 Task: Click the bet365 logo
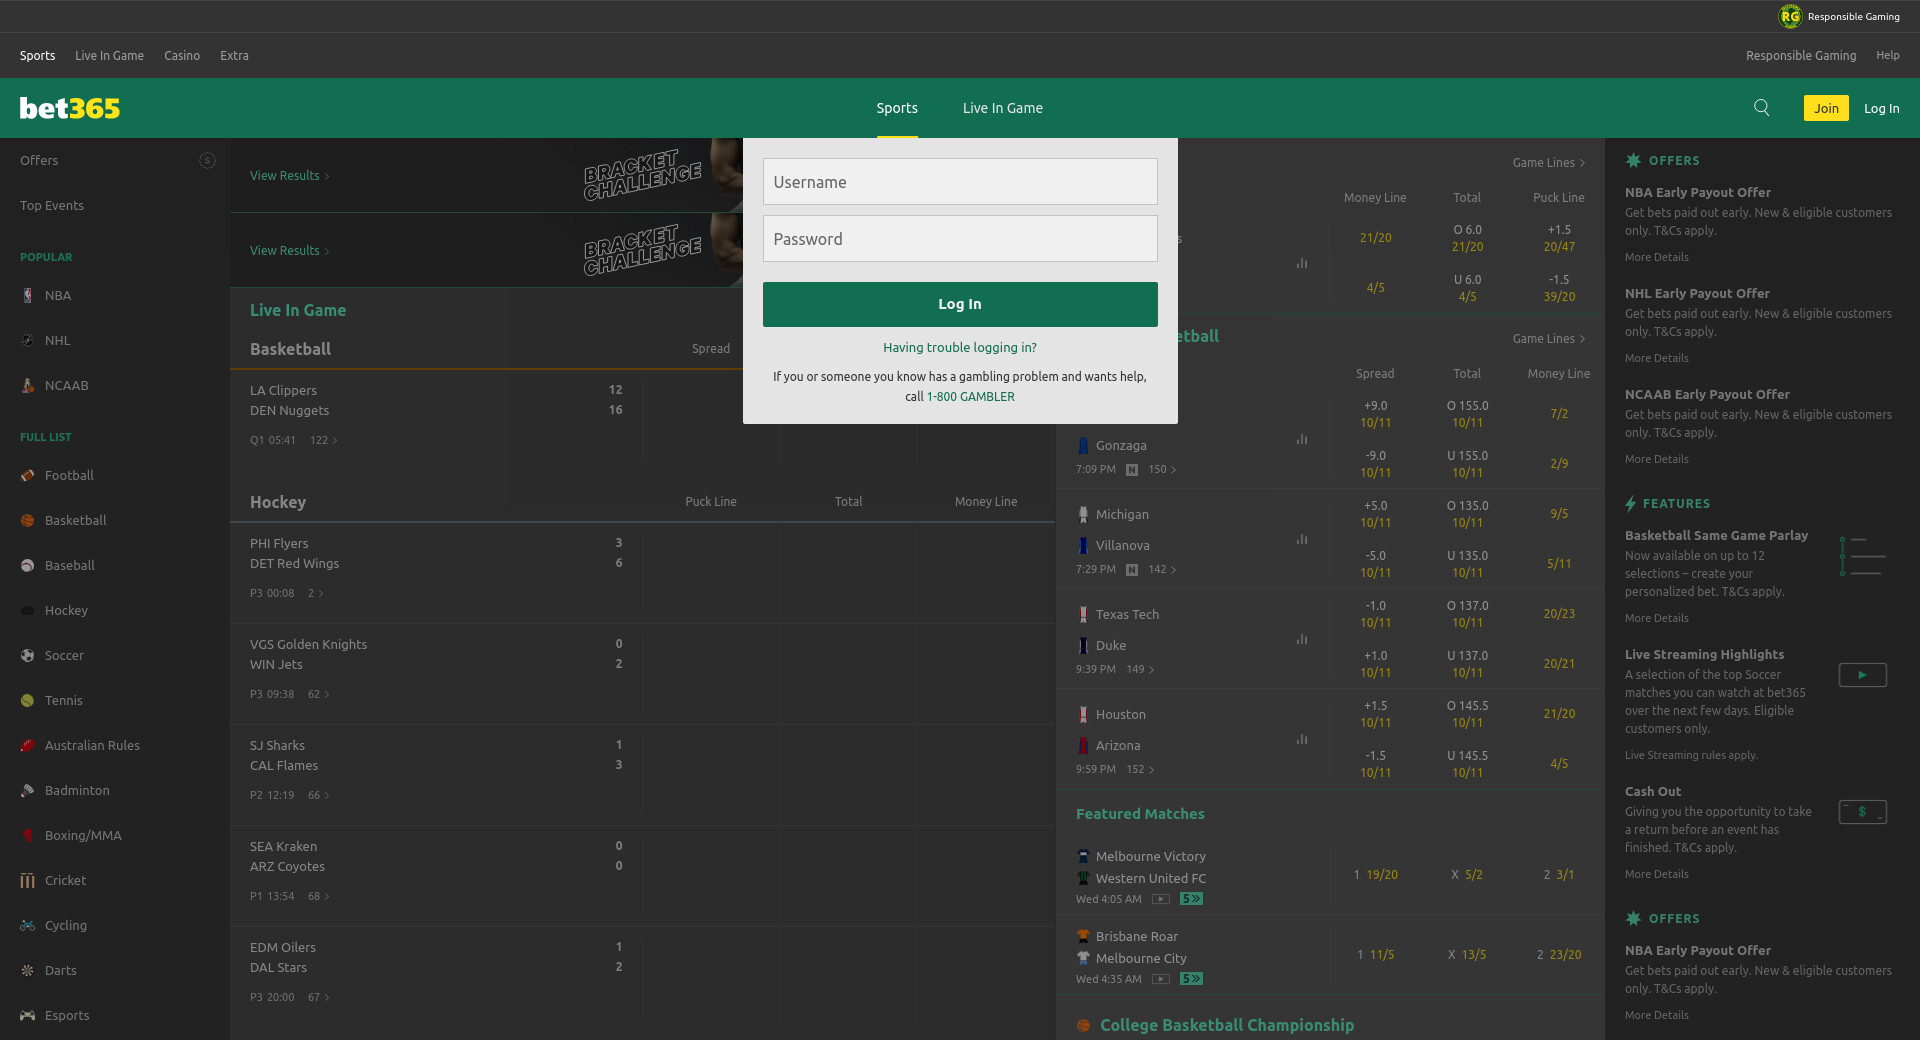[70, 108]
